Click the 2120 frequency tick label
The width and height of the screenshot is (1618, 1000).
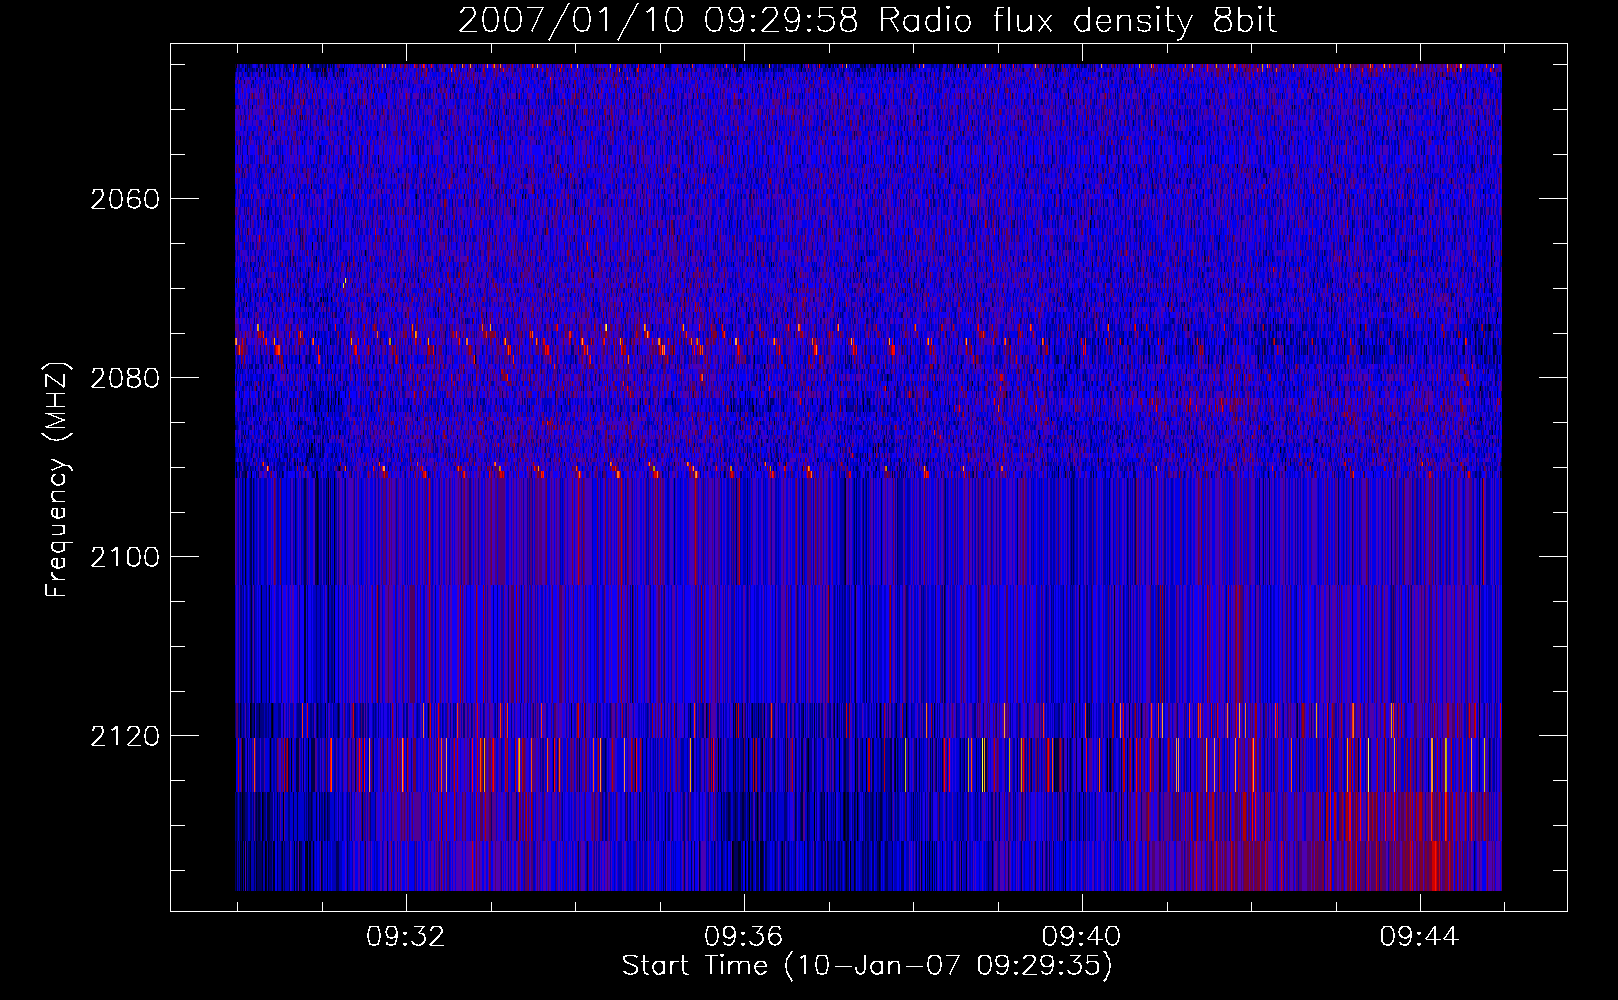pos(125,736)
